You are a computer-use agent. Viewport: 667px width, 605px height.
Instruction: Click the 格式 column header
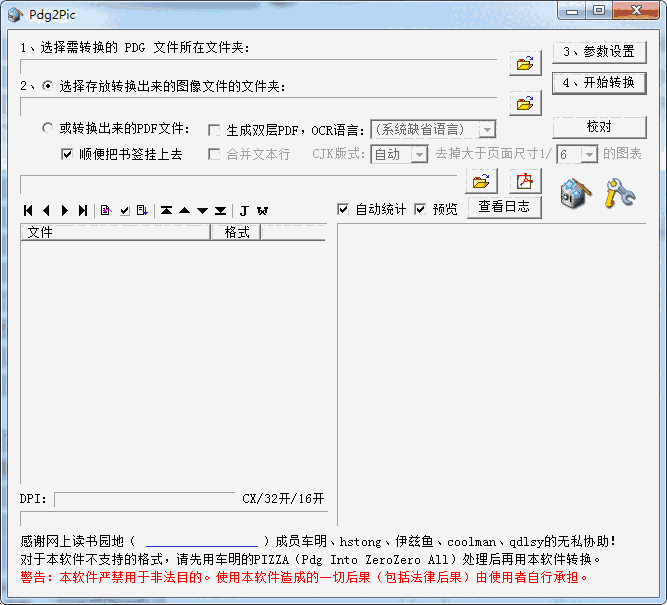236,232
